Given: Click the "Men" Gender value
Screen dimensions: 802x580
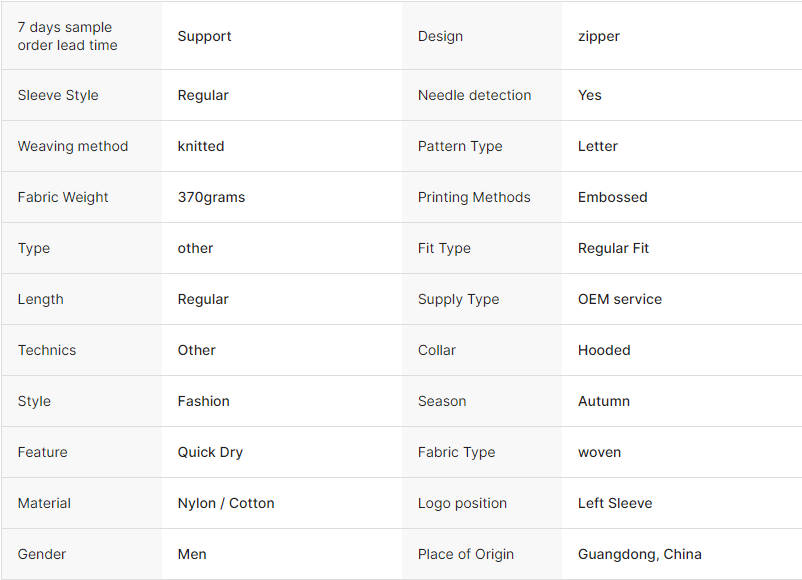Looking at the screenshot, I should [x=192, y=554].
